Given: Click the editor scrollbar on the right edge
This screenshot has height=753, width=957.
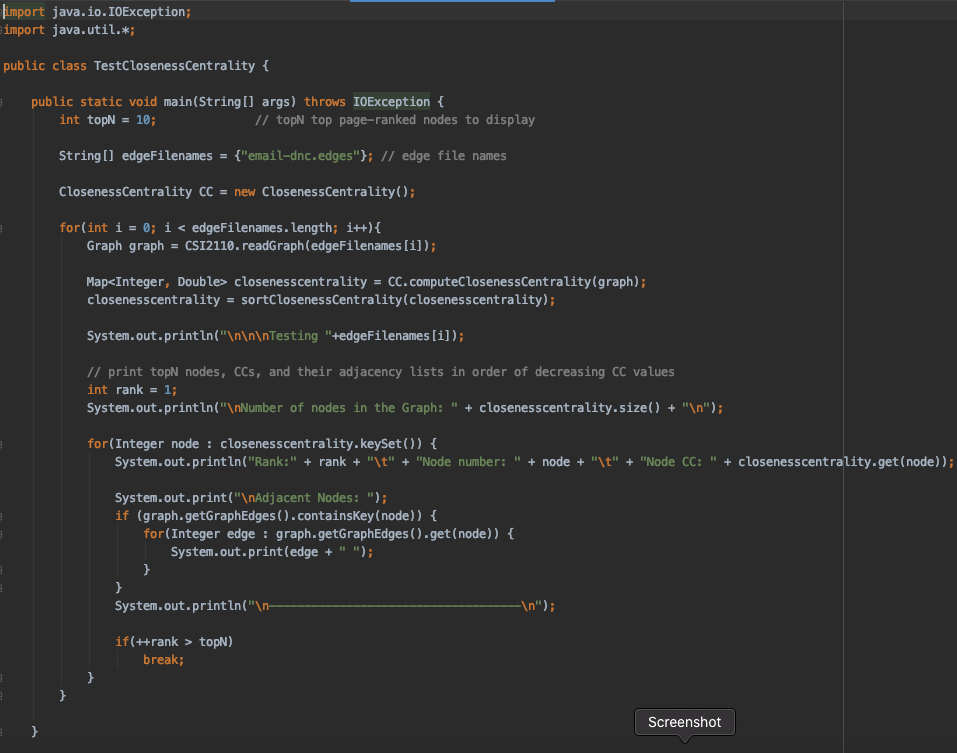Looking at the screenshot, I should [951, 300].
